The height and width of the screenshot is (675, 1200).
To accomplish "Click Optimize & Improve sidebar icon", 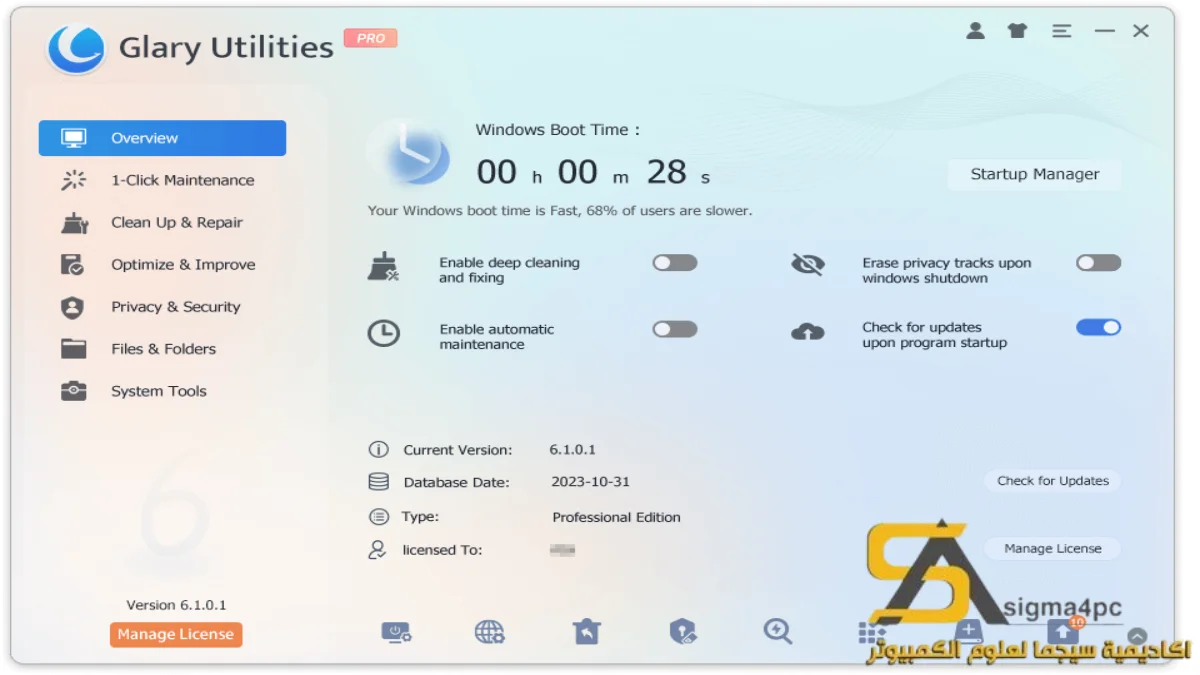I will [x=72, y=264].
